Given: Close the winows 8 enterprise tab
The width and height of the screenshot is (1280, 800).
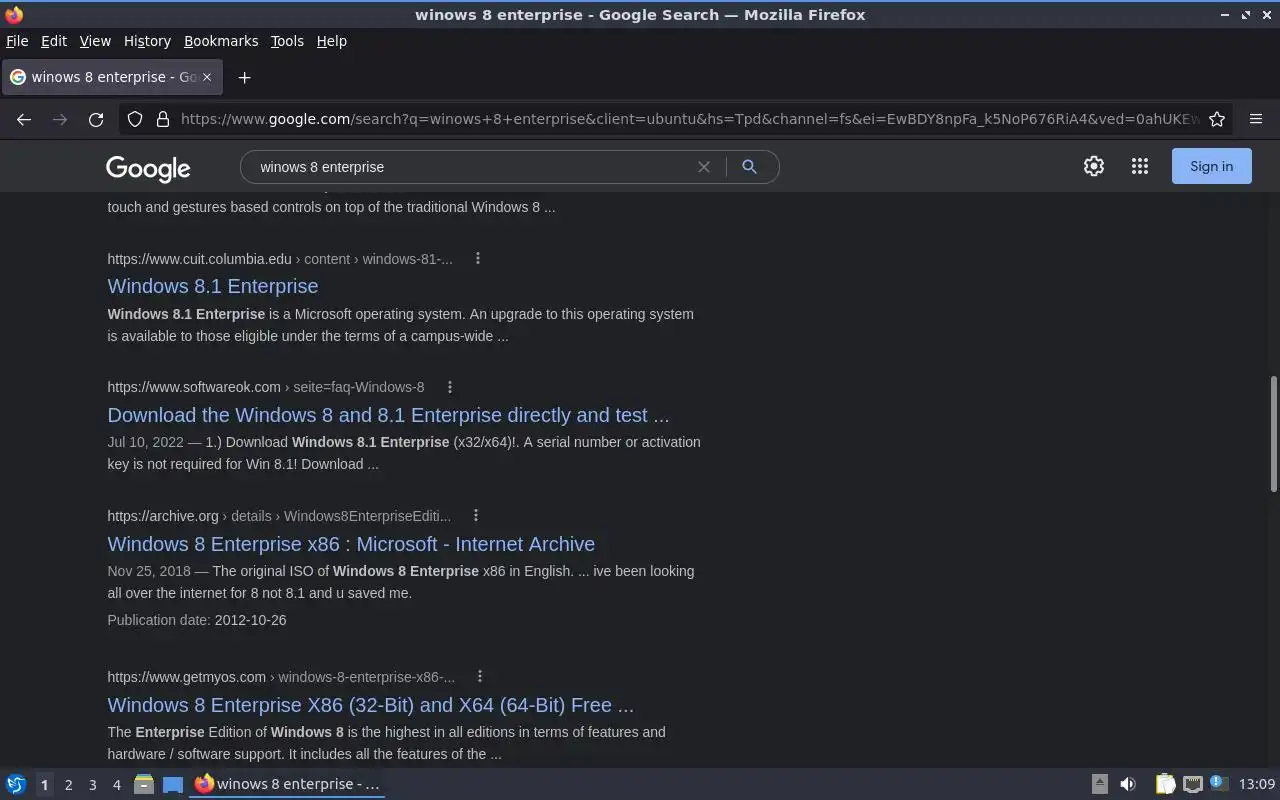Looking at the screenshot, I should [x=207, y=77].
